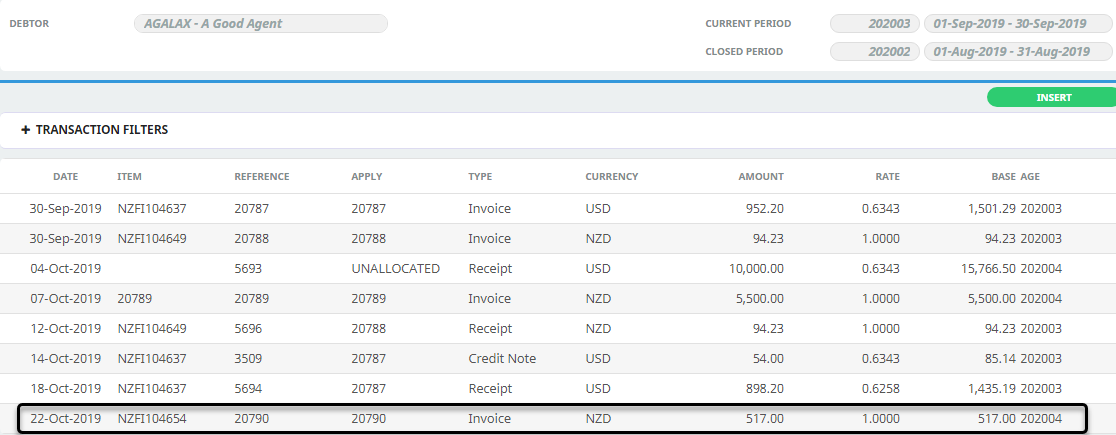
Task: Sort by the DATE column header
Action: 65,177
